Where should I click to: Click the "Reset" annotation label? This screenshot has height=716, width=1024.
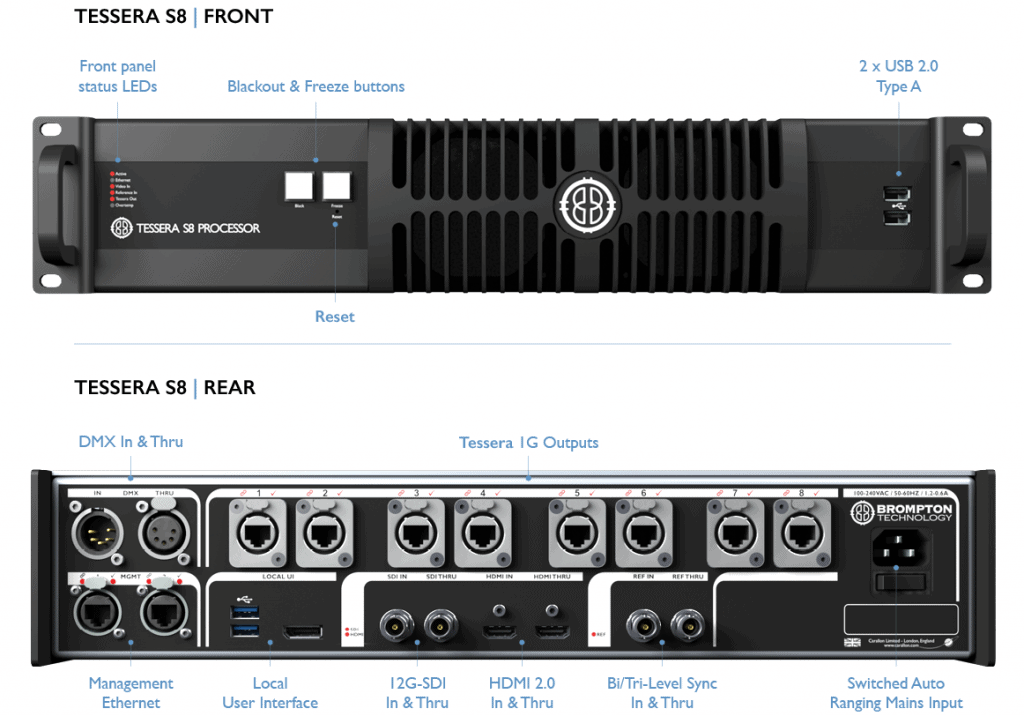click(334, 316)
